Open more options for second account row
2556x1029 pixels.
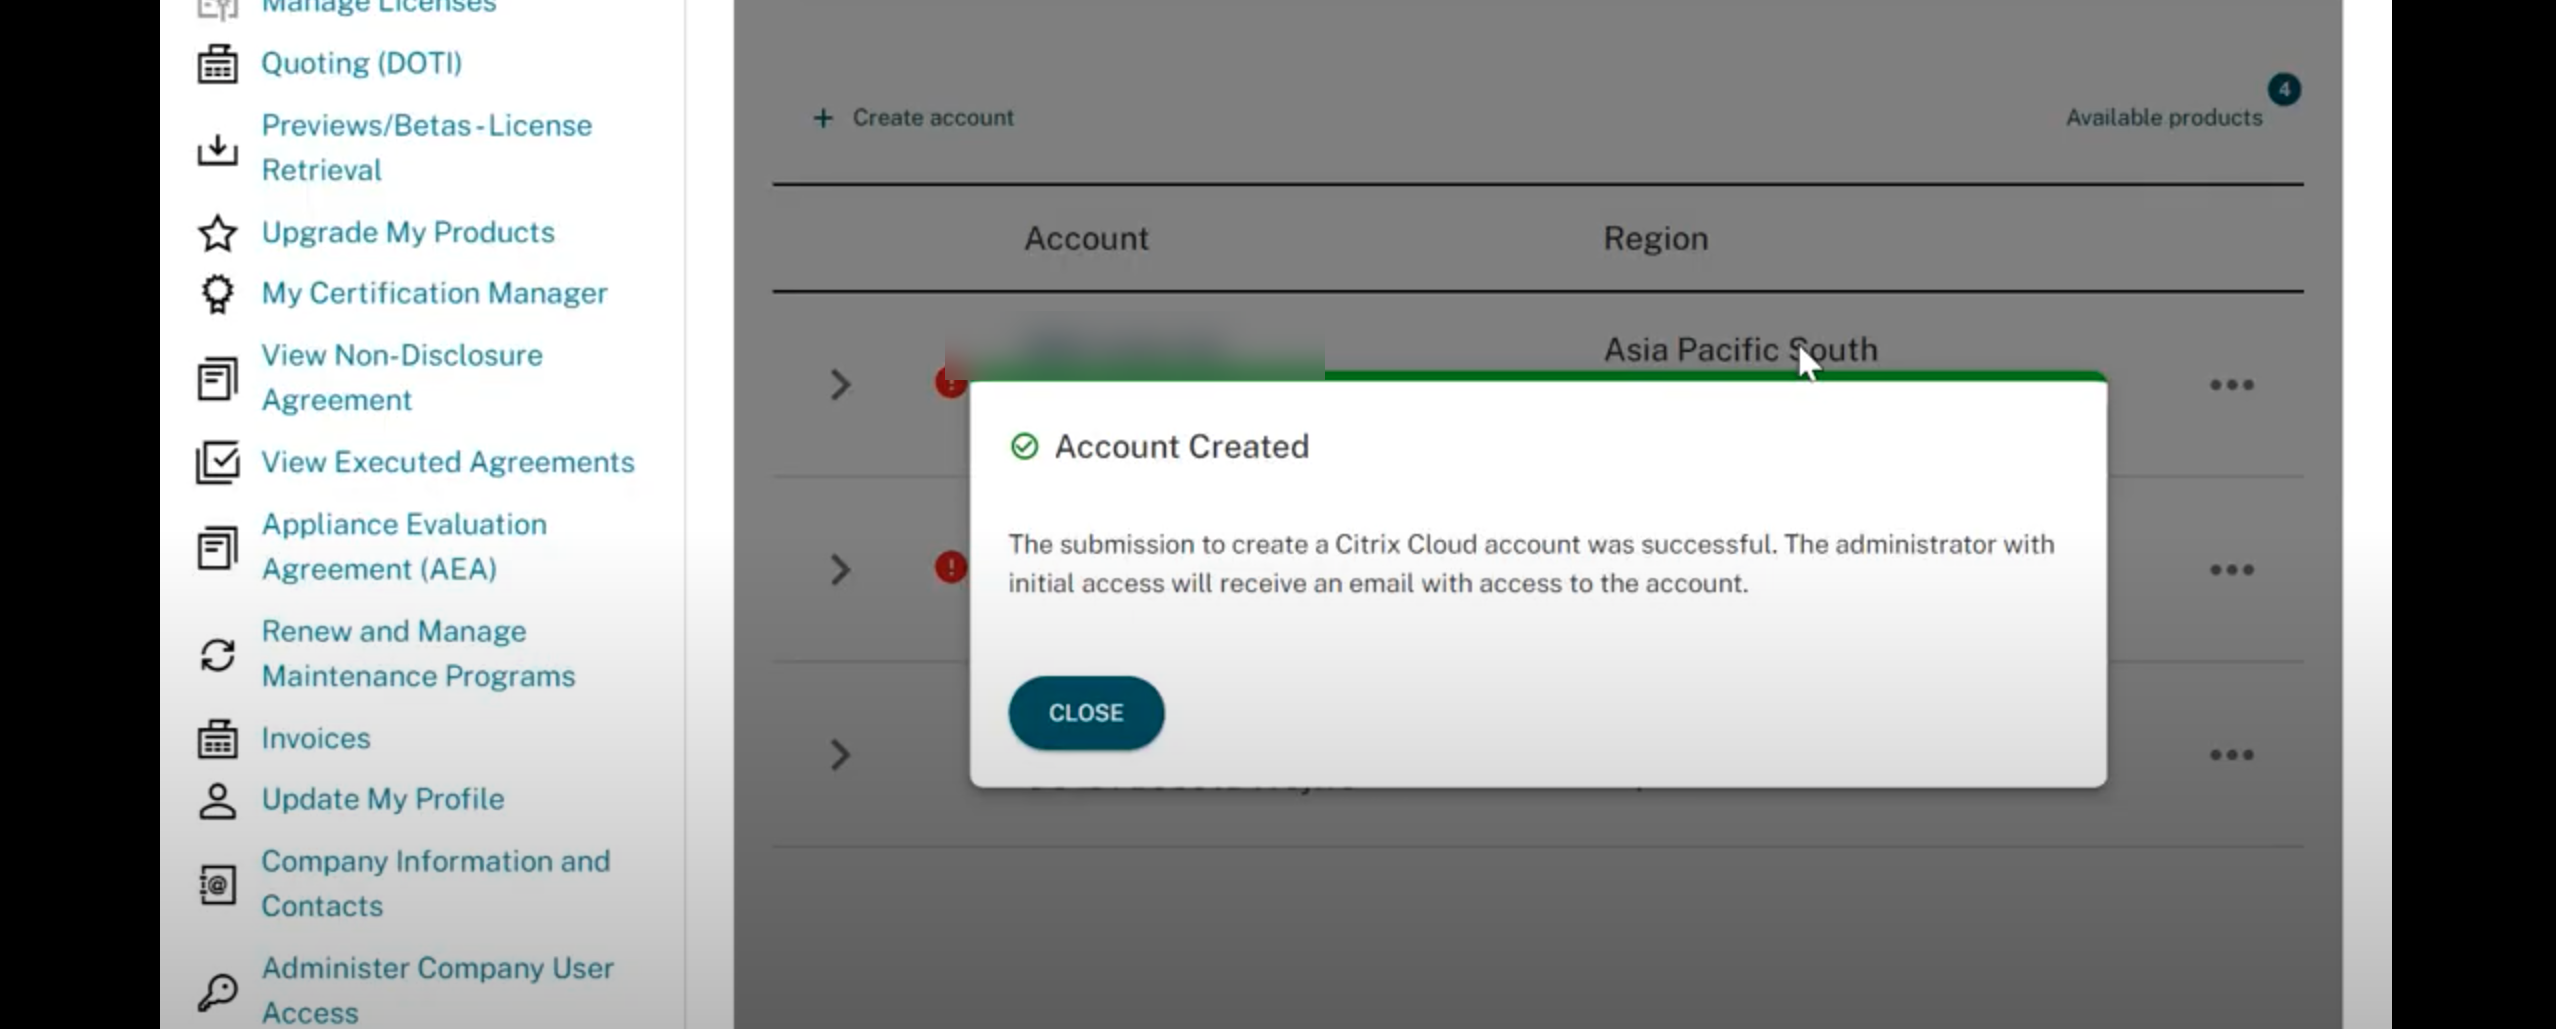pos(2231,570)
